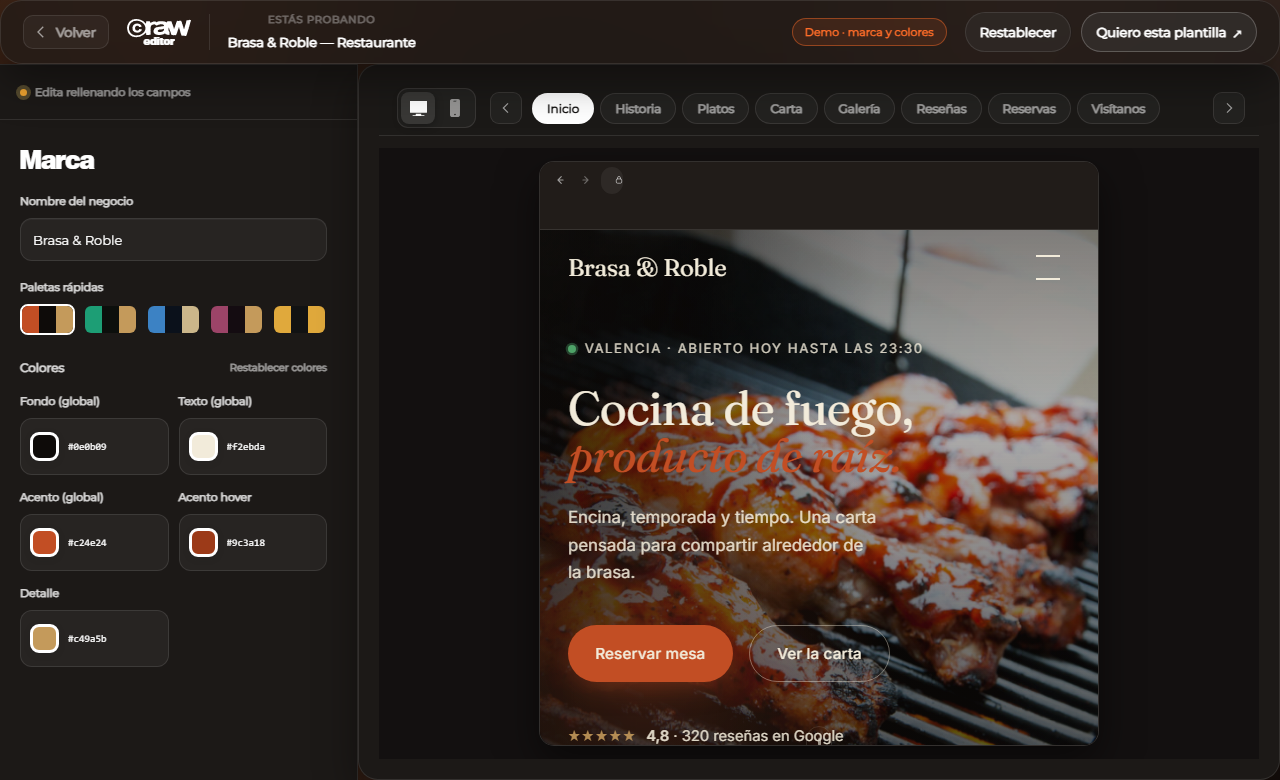This screenshot has width=1280, height=780.
Task: Open the Acento (global) color swatch
Action: pos(44,542)
